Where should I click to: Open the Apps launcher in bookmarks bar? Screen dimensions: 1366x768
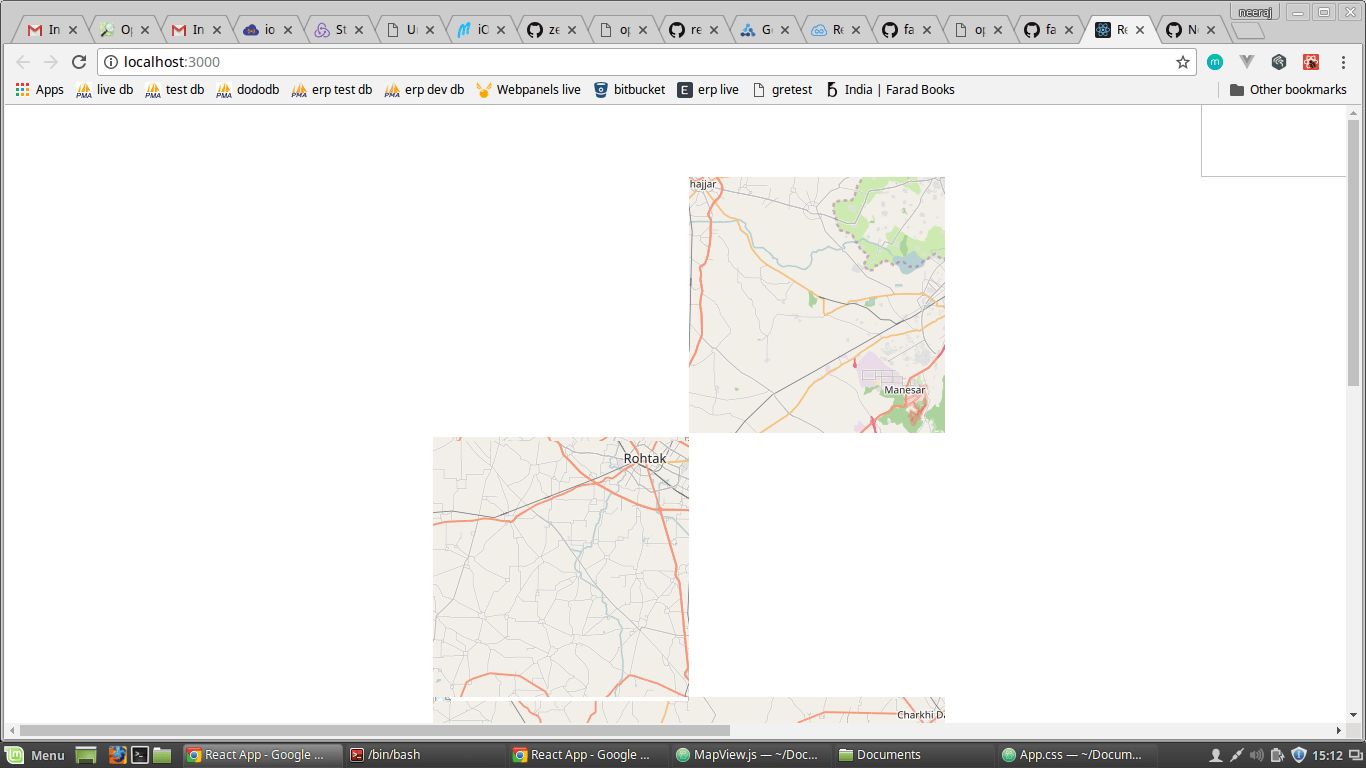(40, 90)
